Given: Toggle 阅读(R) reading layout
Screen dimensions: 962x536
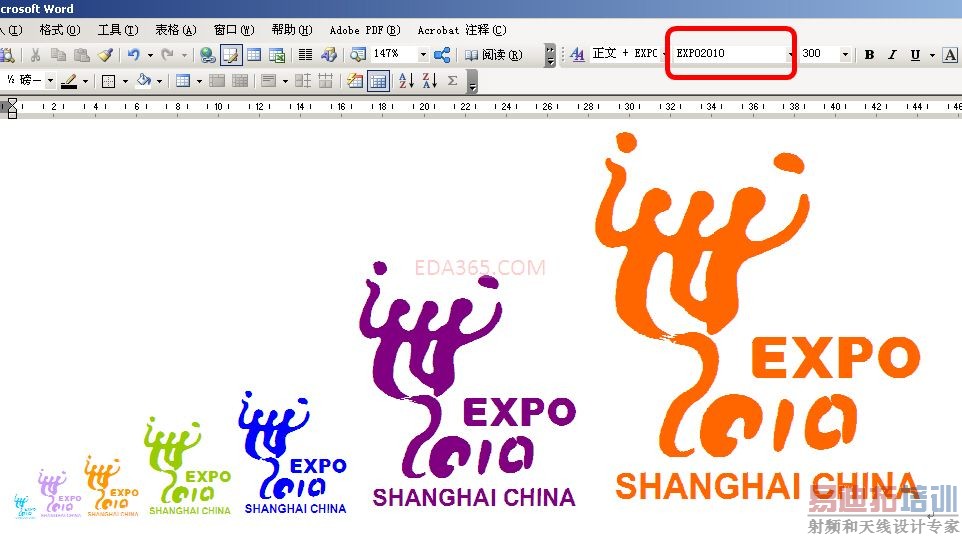Looking at the screenshot, I should click(x=493, y=55).
